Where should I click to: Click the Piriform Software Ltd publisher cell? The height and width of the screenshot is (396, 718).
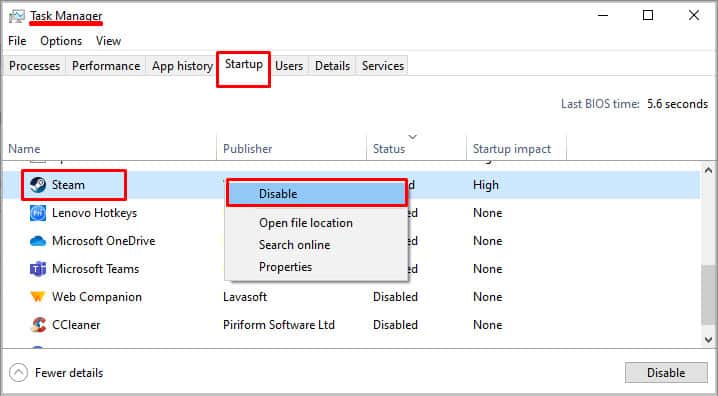pyautogui.click(x=279, y=325)
